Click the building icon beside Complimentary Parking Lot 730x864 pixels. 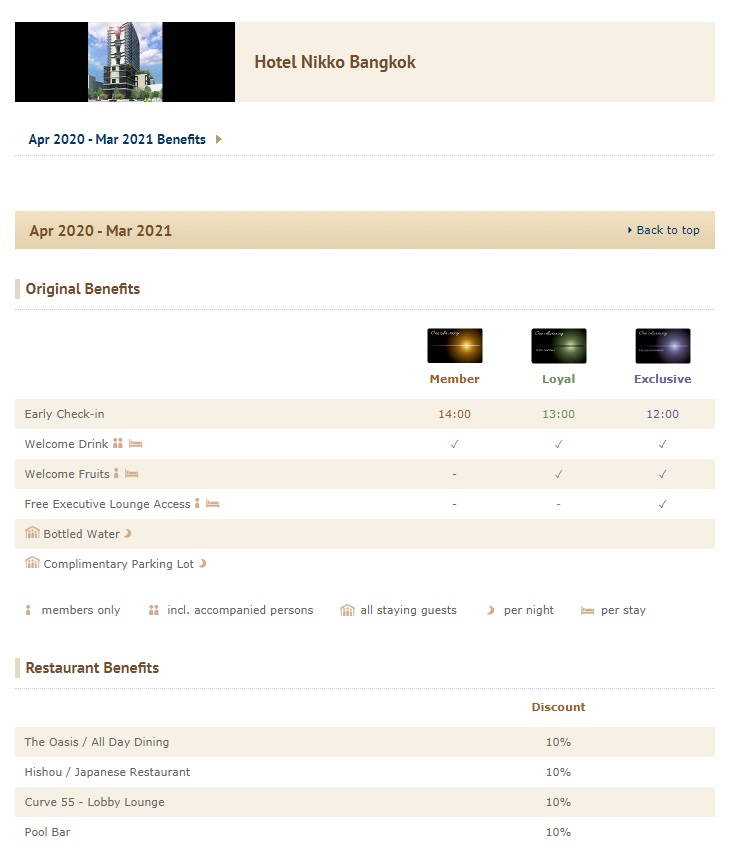point(32,564)
